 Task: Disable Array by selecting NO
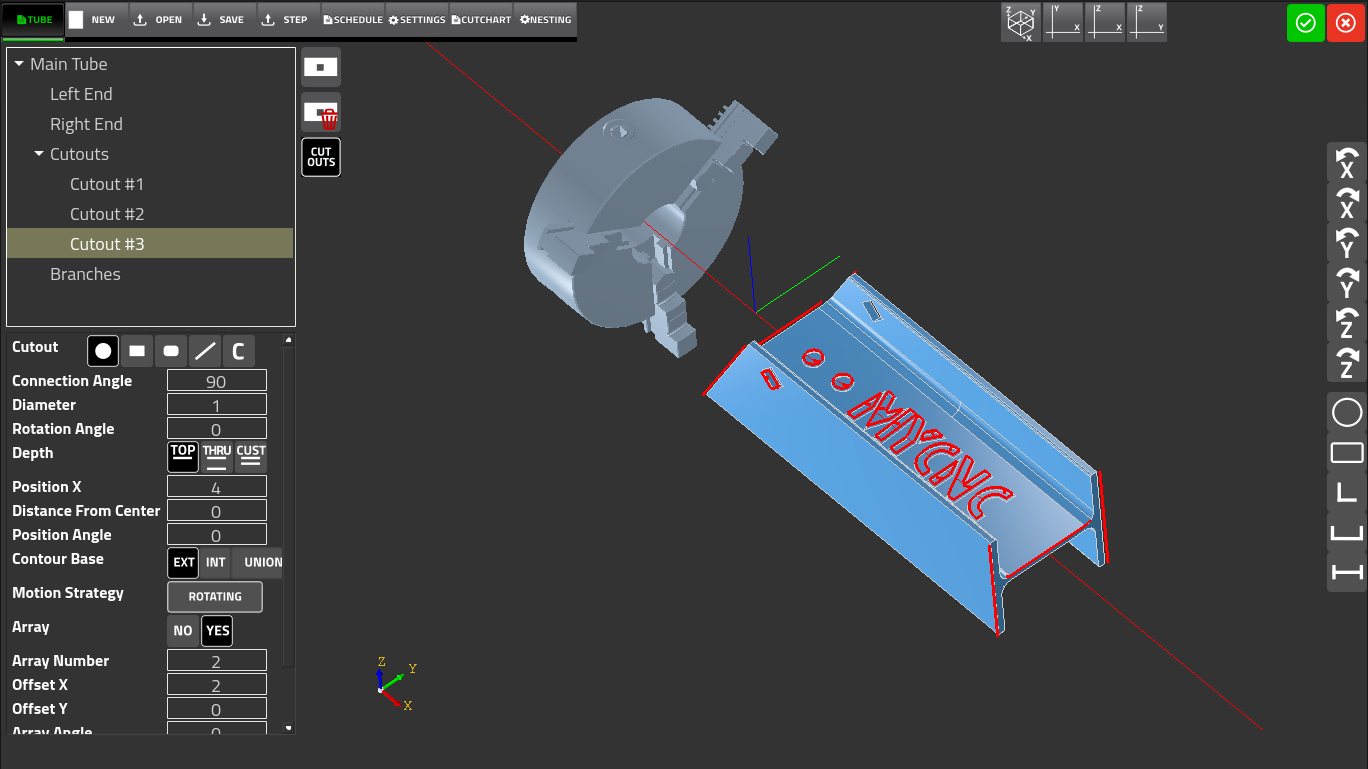tap(183, 630)
